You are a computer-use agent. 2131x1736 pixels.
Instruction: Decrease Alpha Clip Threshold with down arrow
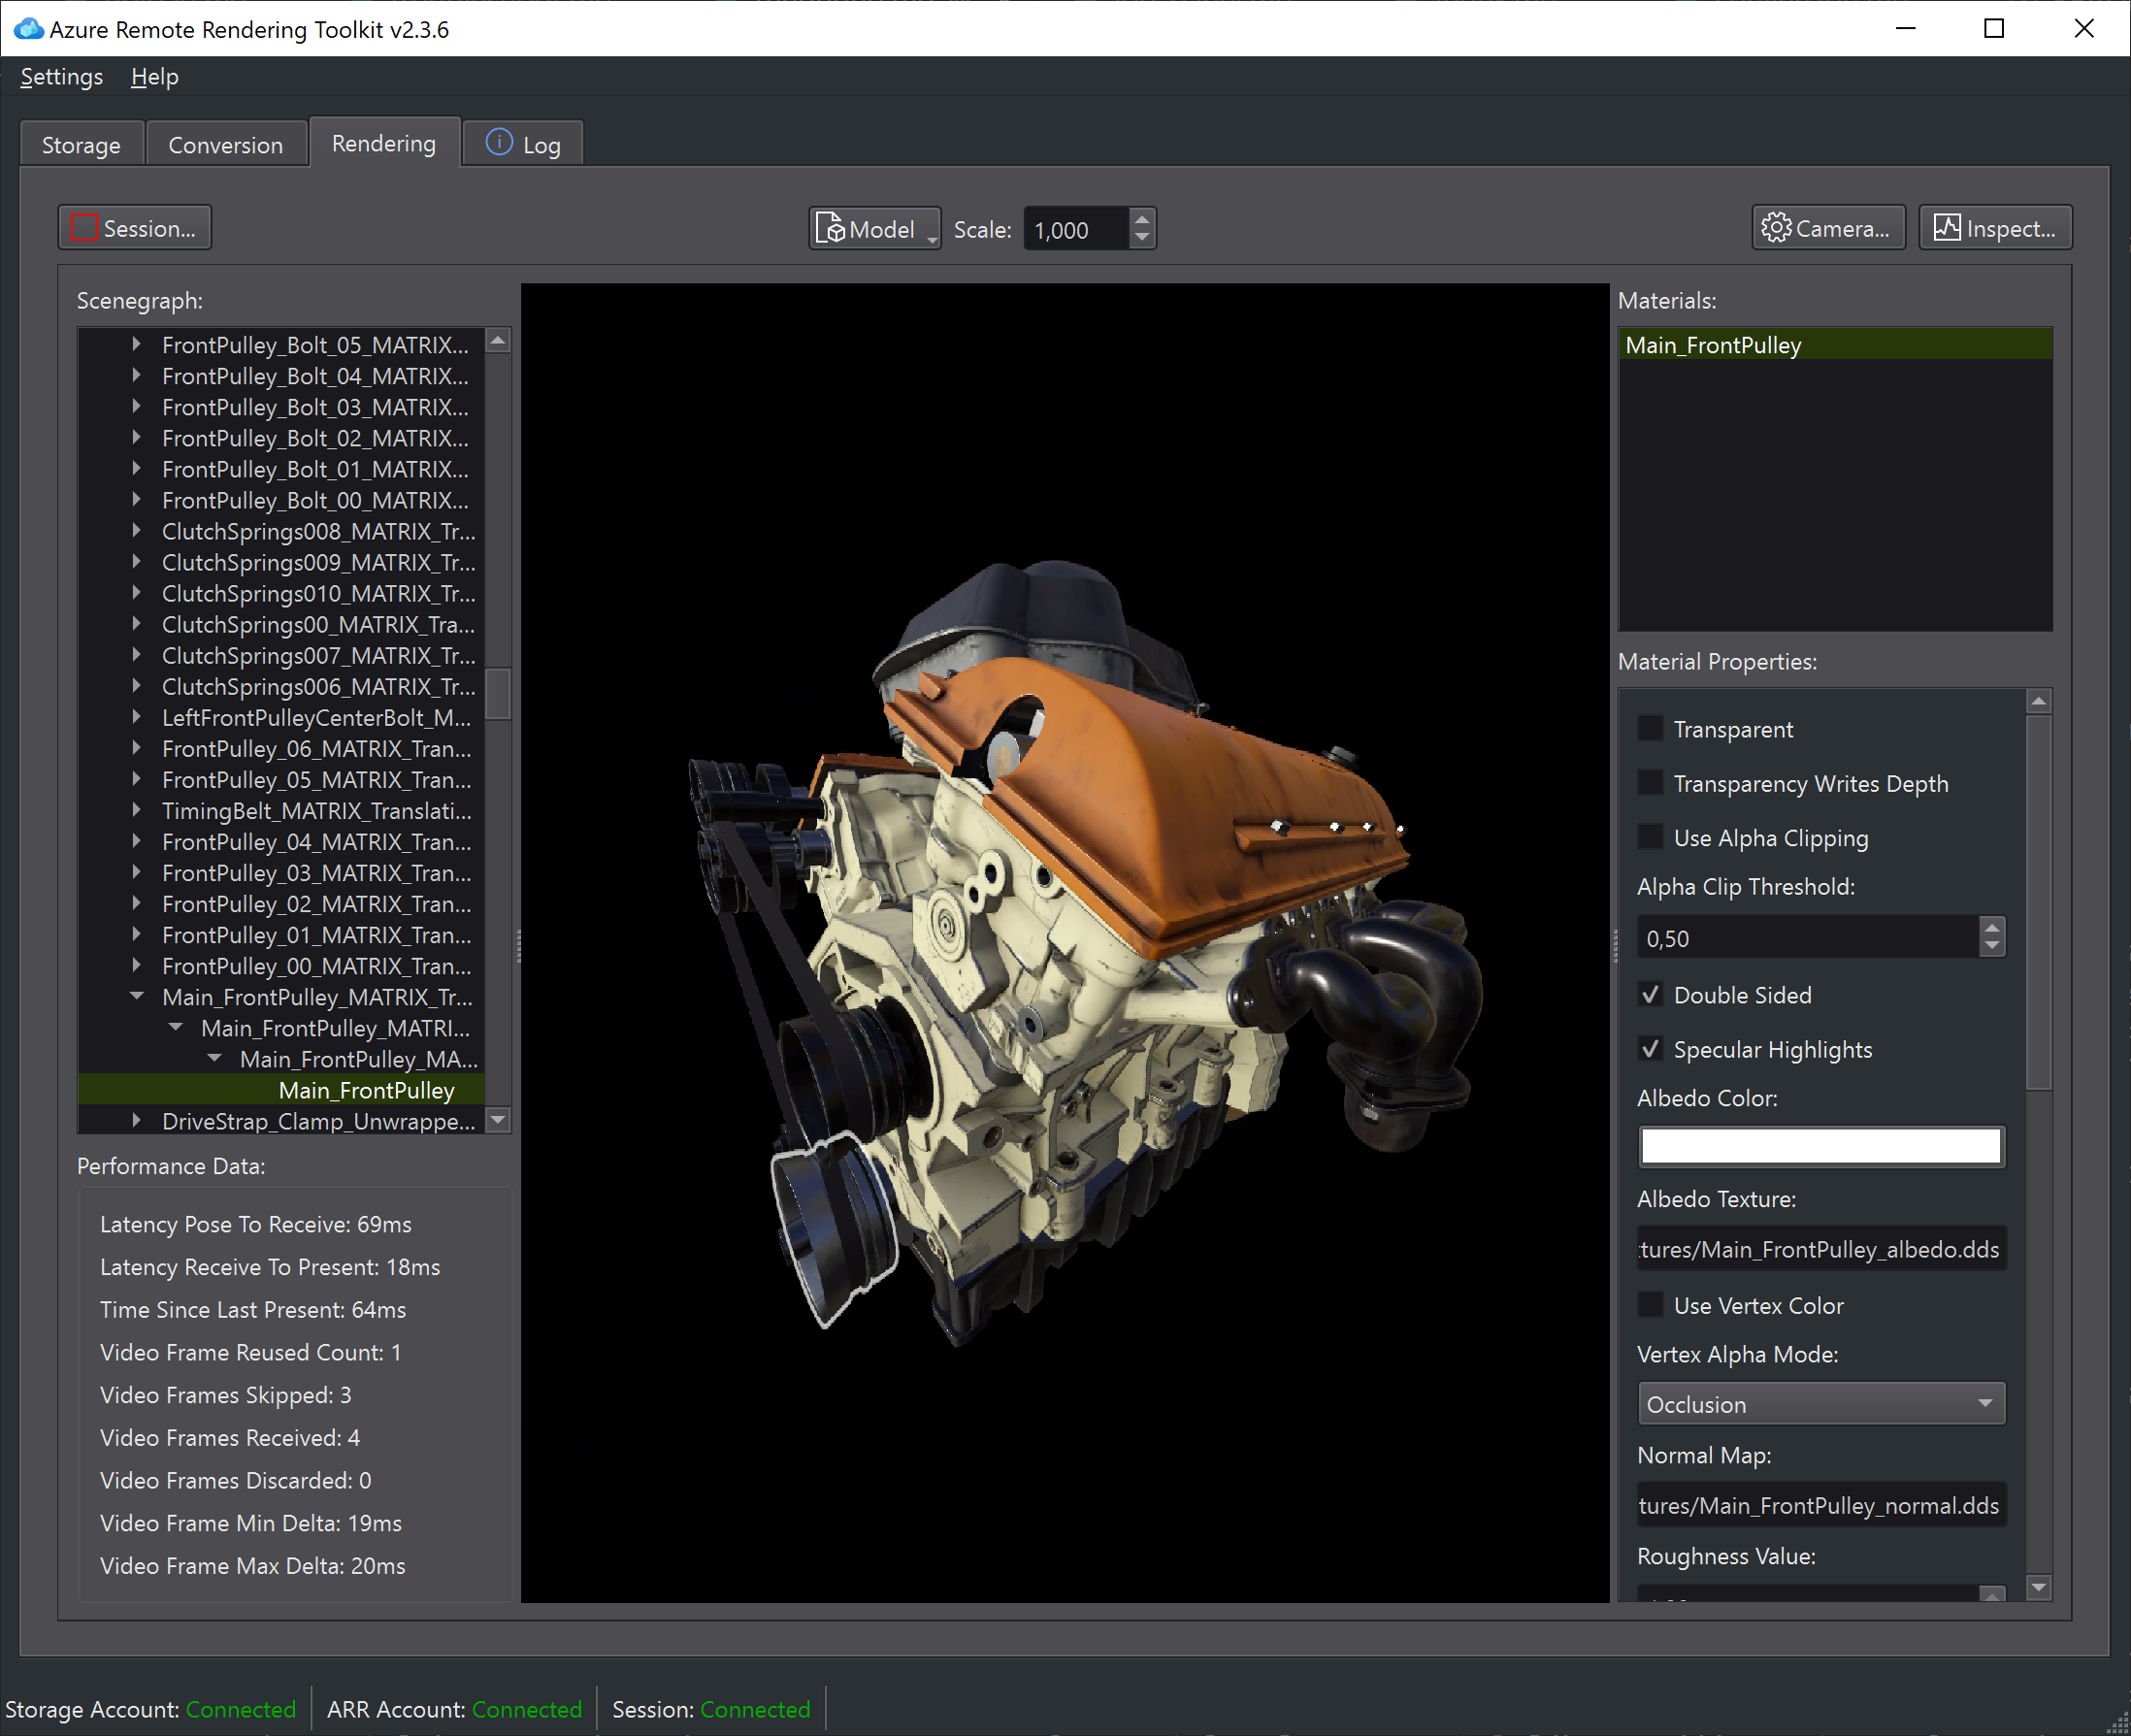[1991, 946]
